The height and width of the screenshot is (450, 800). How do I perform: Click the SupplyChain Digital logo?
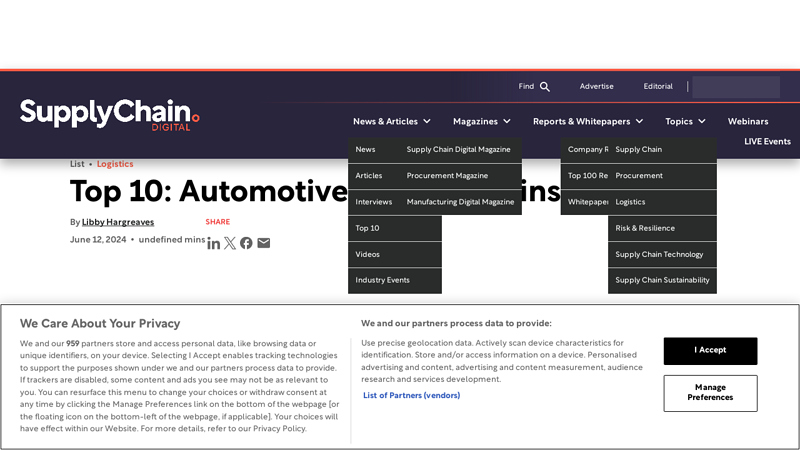pos(109,114)
